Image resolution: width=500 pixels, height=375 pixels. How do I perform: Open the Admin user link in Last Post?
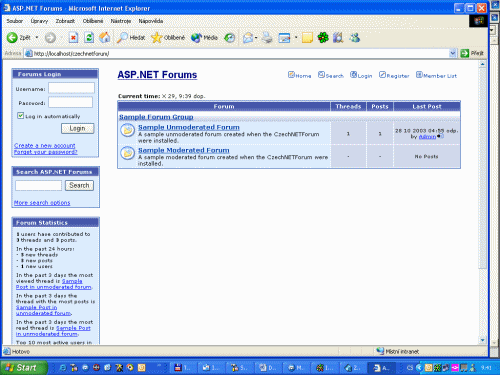tap(427, 137)
